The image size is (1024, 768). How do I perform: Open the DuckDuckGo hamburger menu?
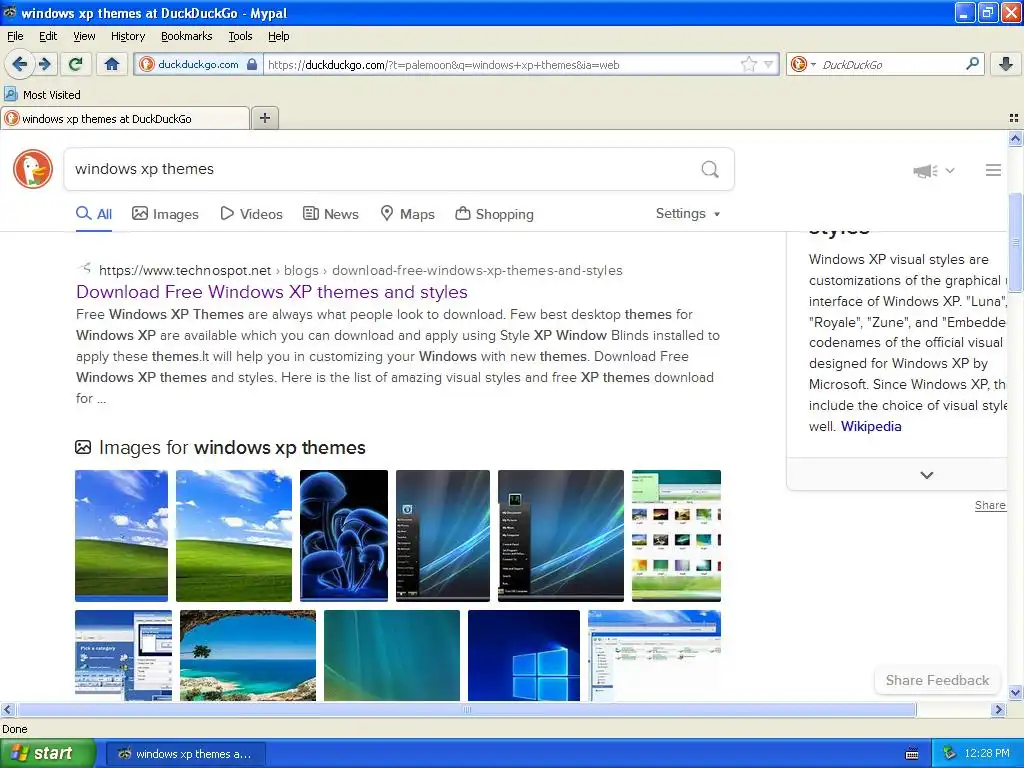click(x=993, y=170)
